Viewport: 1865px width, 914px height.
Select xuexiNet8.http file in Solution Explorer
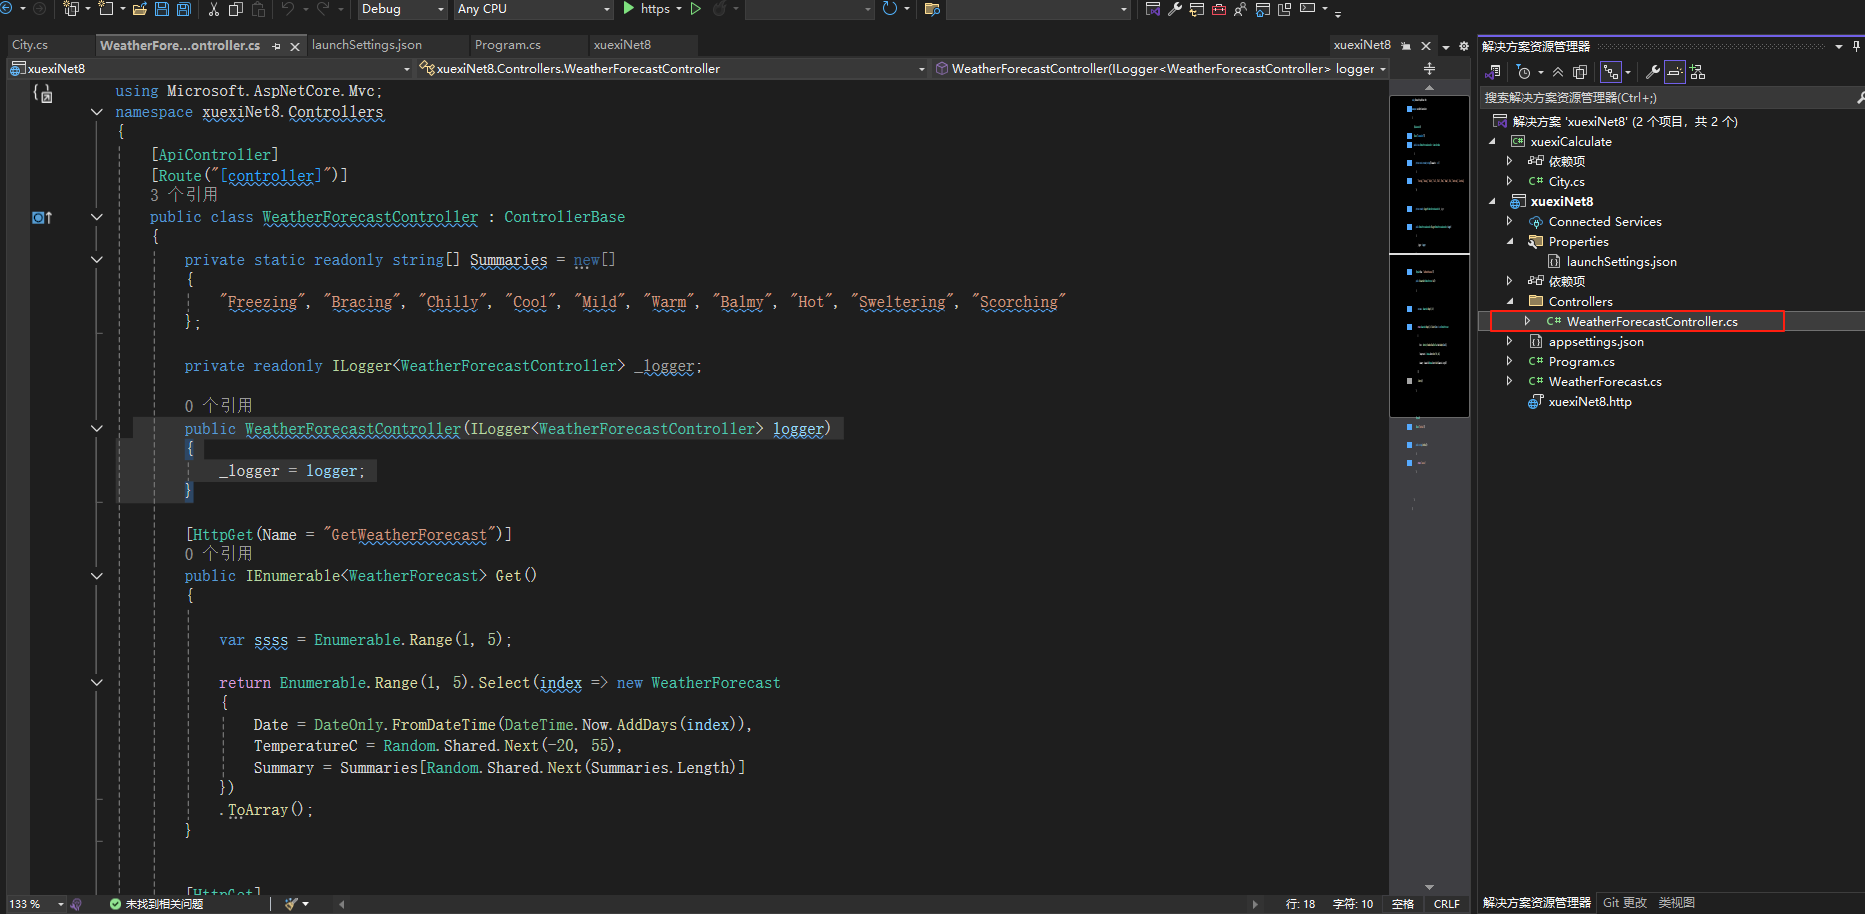(x=1590, y=402)
